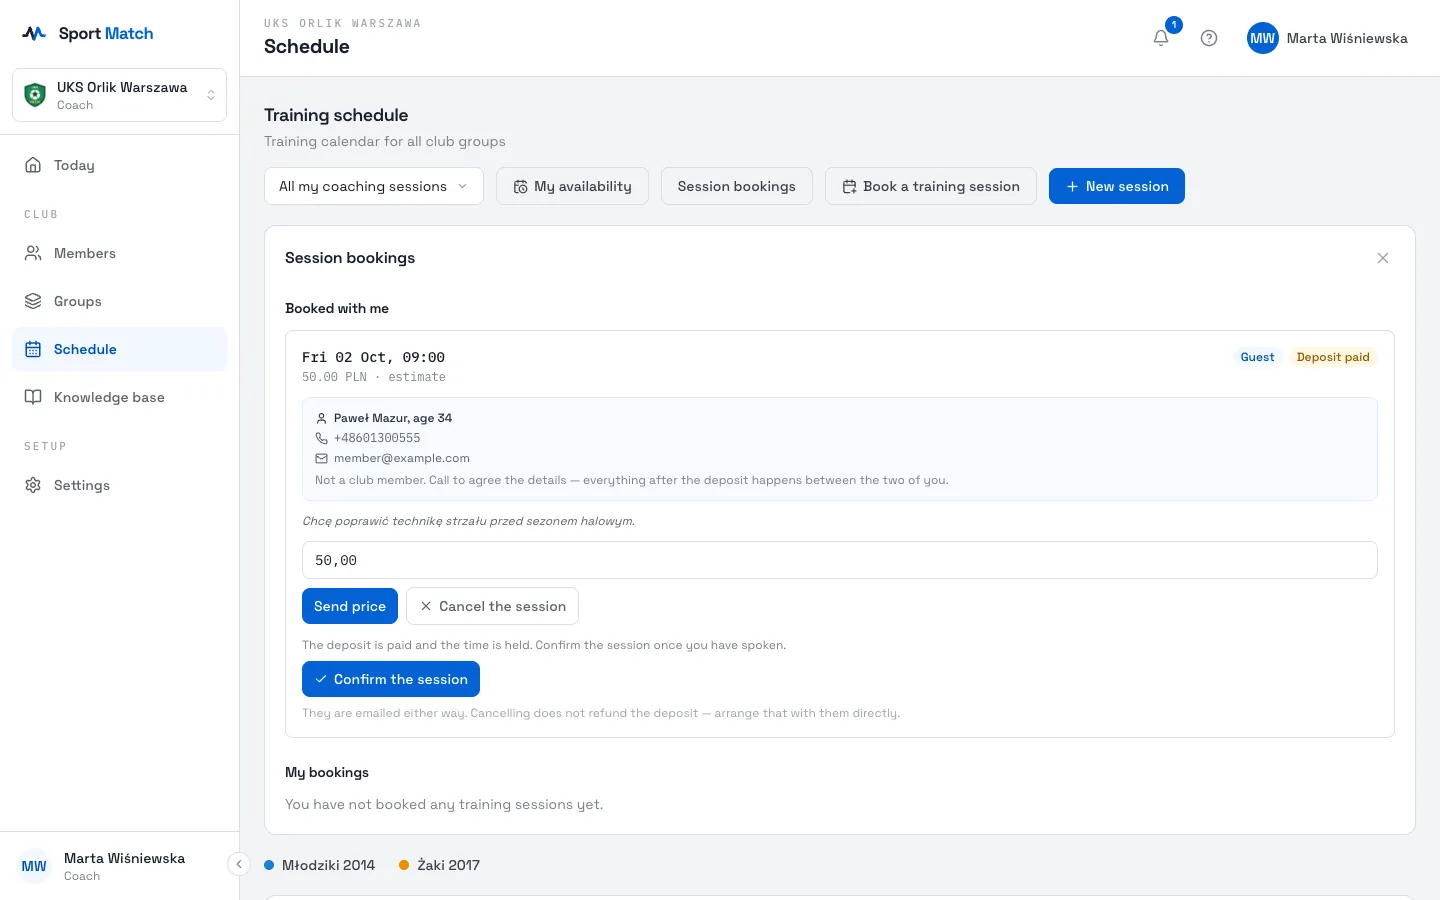Open Groups in the sidebar
Image resolution: width=1440 pixels, height=900 pixels.
point(119,301)
